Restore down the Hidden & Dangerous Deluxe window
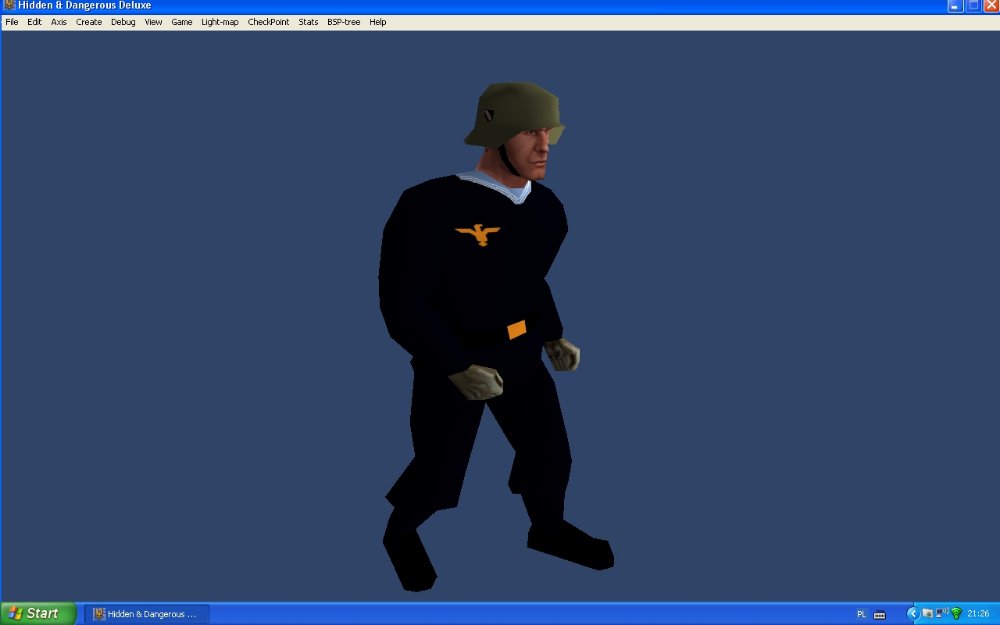The width and height of the screenshot is (1000, 625). (x=973, y=6)
